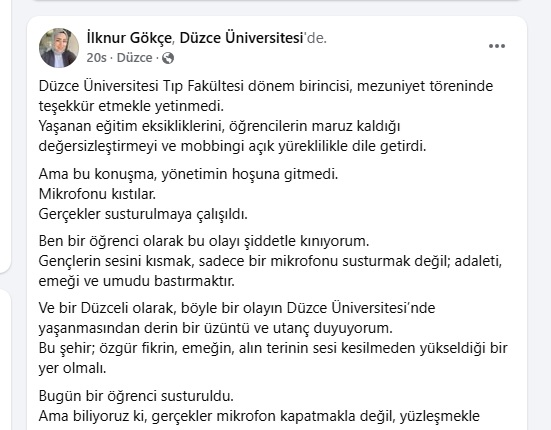Viewport: 551px width, 430px height.
Task: Open the three-dot post options menu
Action: (497, 46)
